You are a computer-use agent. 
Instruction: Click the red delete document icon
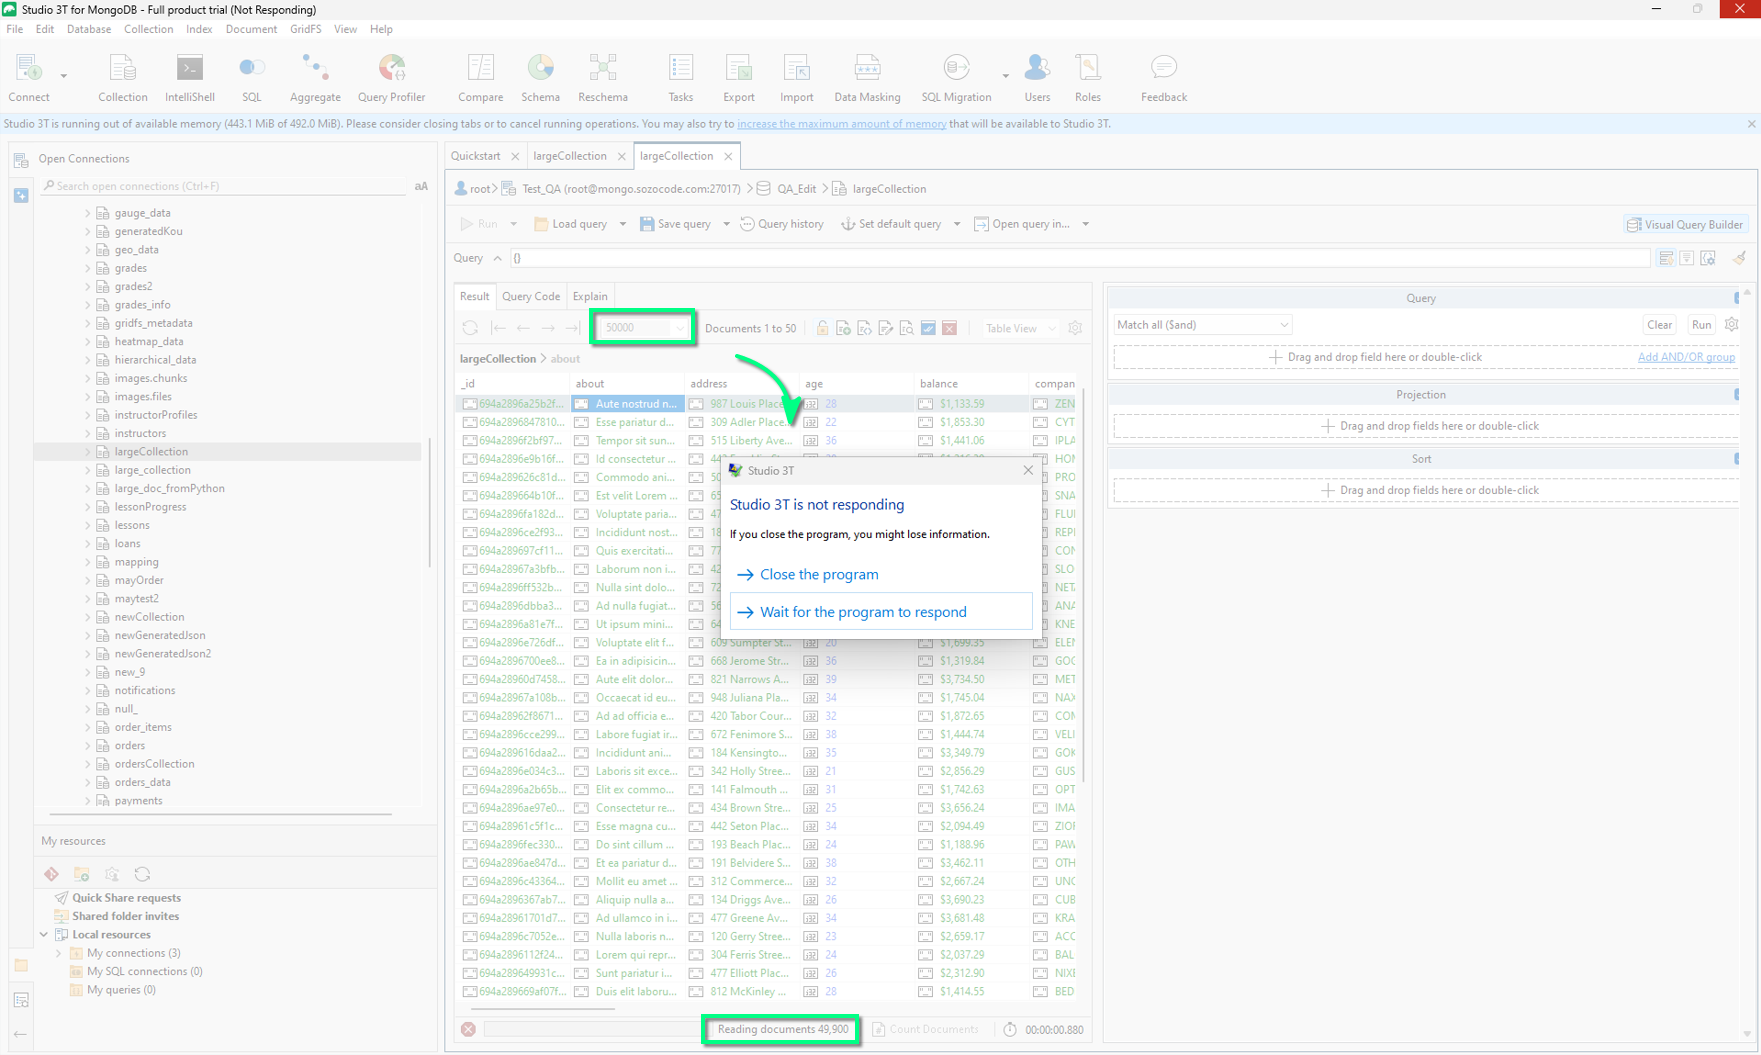(949, 328)
